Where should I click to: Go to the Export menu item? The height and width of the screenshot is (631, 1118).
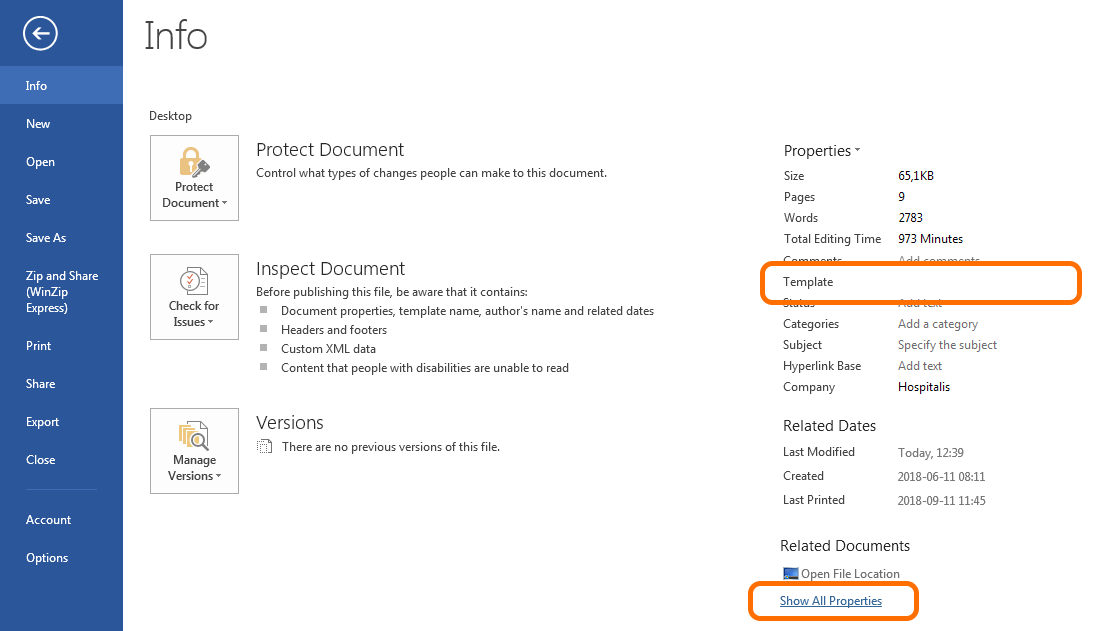pos(43,422)
